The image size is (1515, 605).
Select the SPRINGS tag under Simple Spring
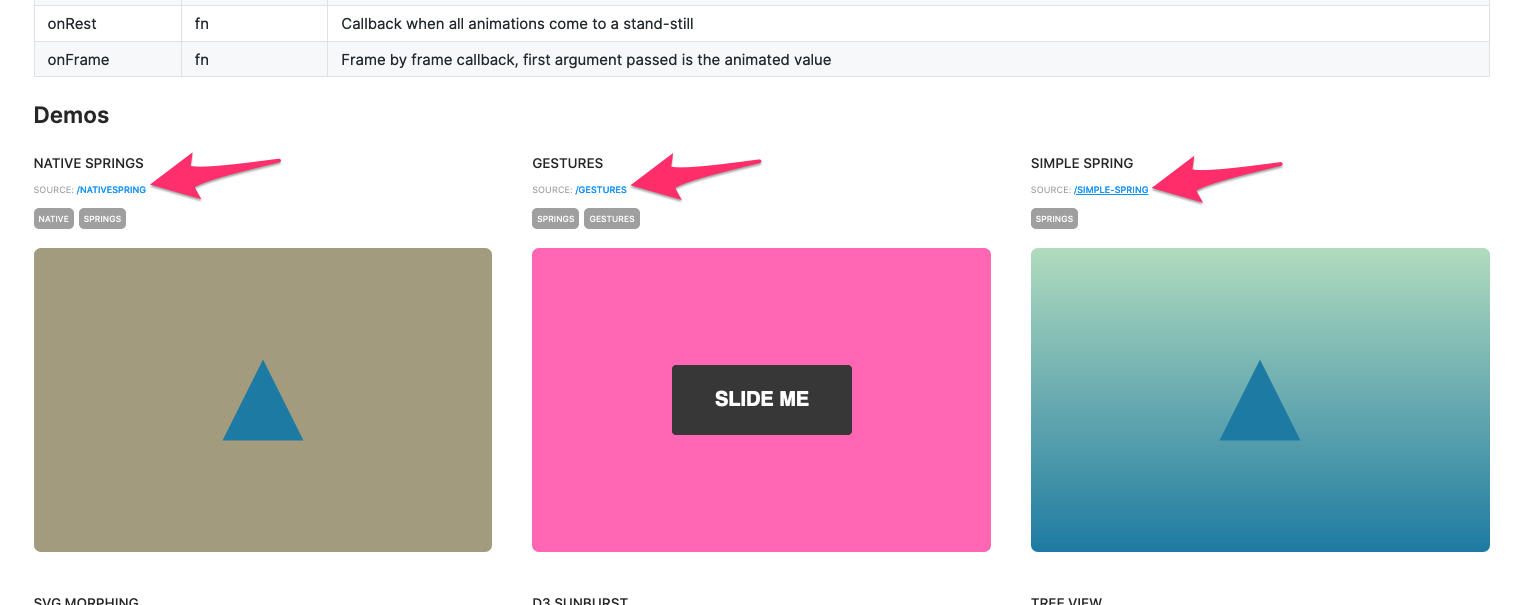(x=1054, y=218)
